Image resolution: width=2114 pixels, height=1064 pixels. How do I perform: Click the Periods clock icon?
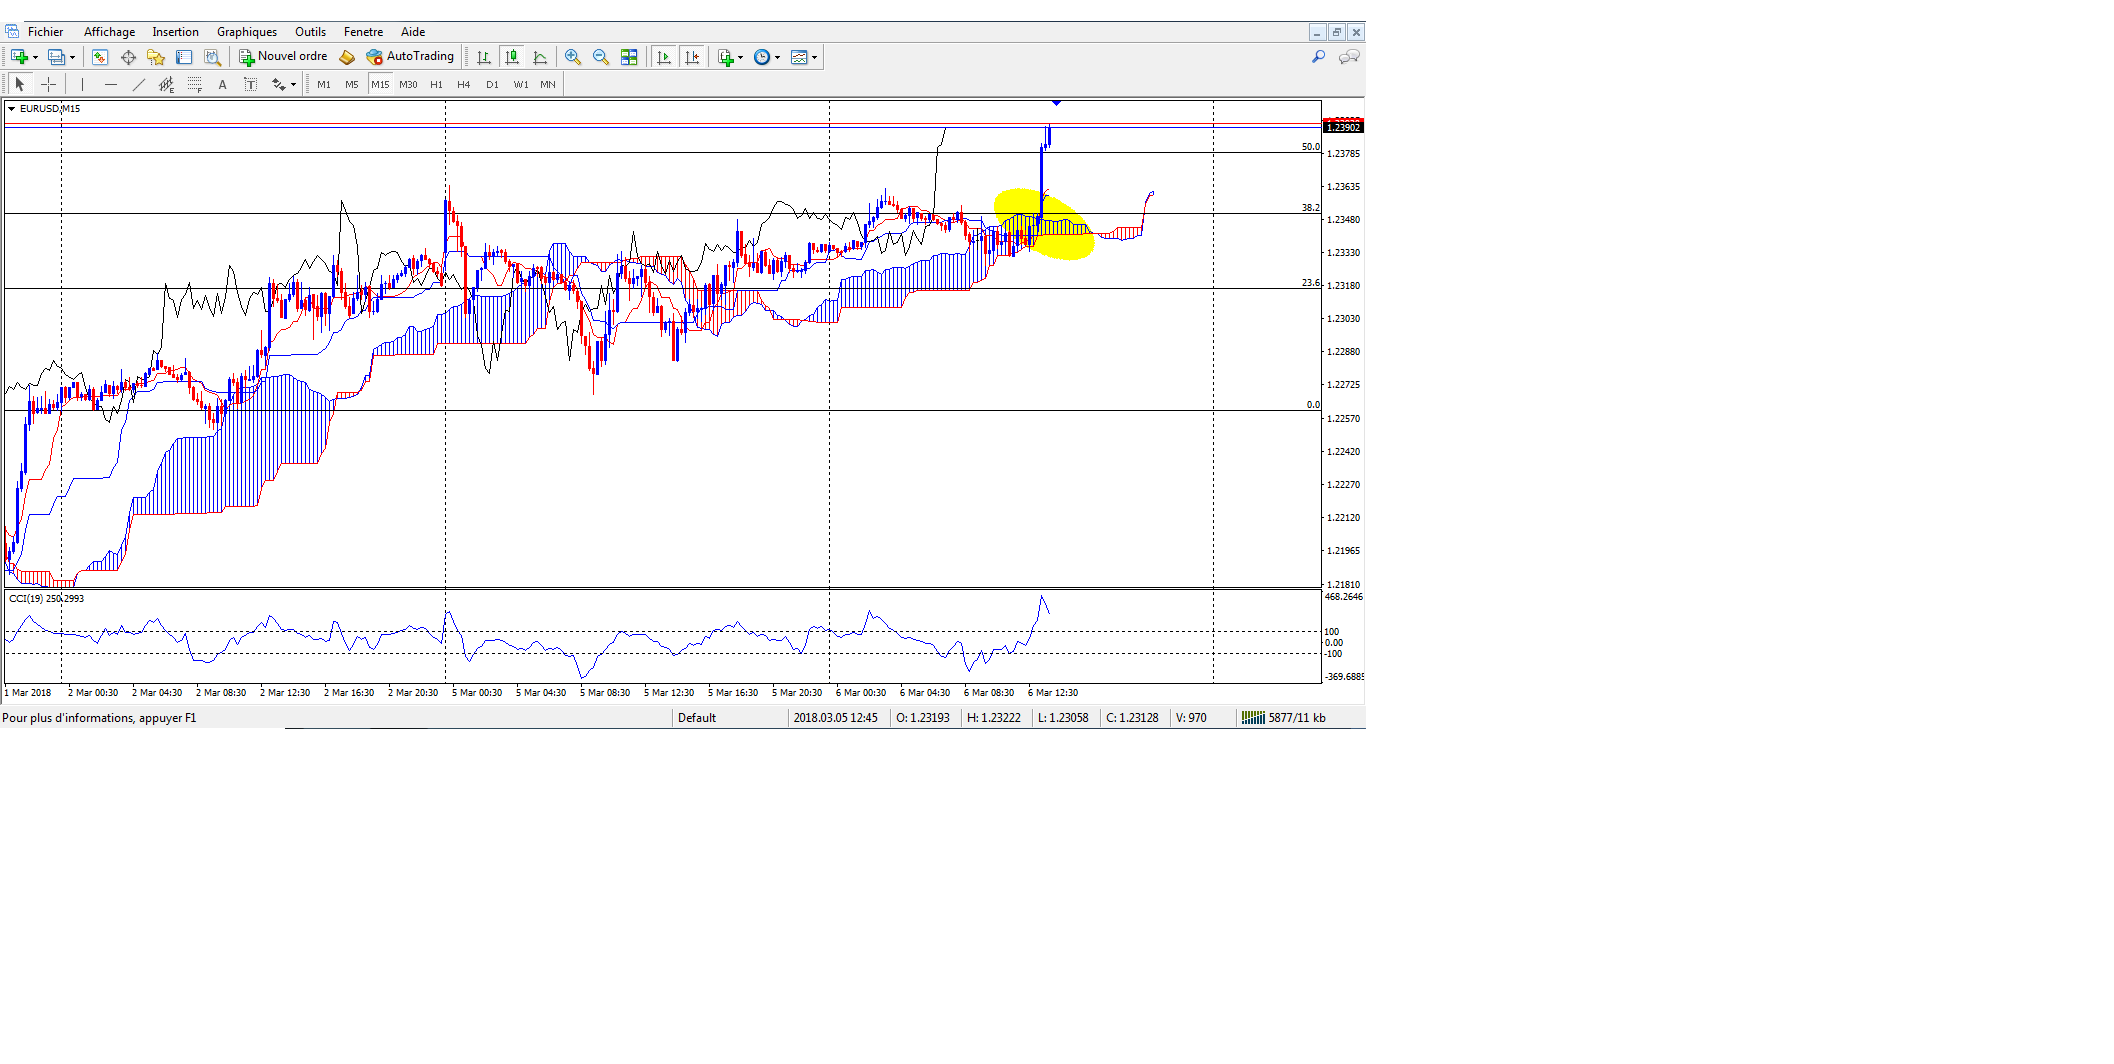[x=762, y=57]
